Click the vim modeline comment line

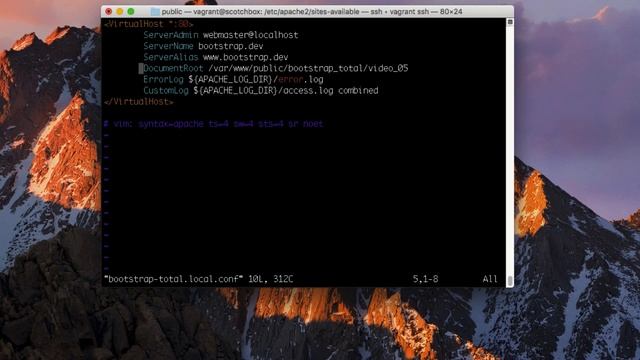point(213,124)
